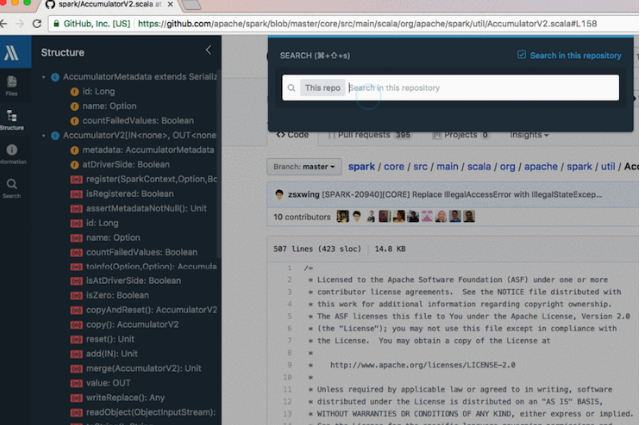Select atDriverSide: Boolean in structure
The height and width of the screenshot is (425, 641).
126,165
